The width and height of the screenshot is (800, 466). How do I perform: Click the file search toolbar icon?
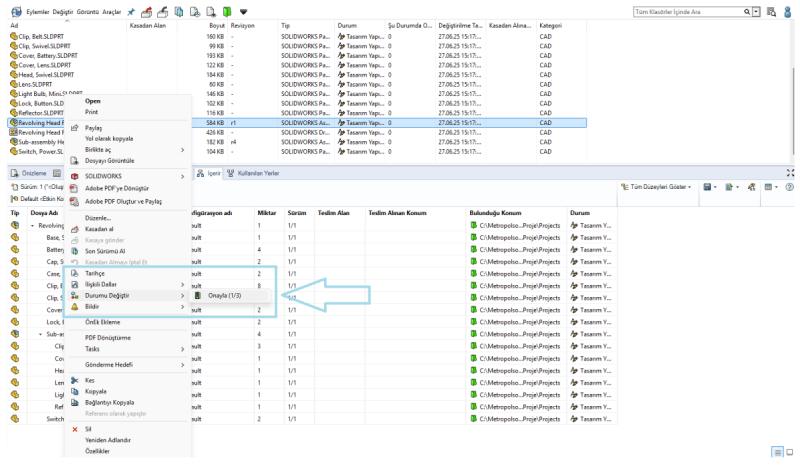click(211, 11)
